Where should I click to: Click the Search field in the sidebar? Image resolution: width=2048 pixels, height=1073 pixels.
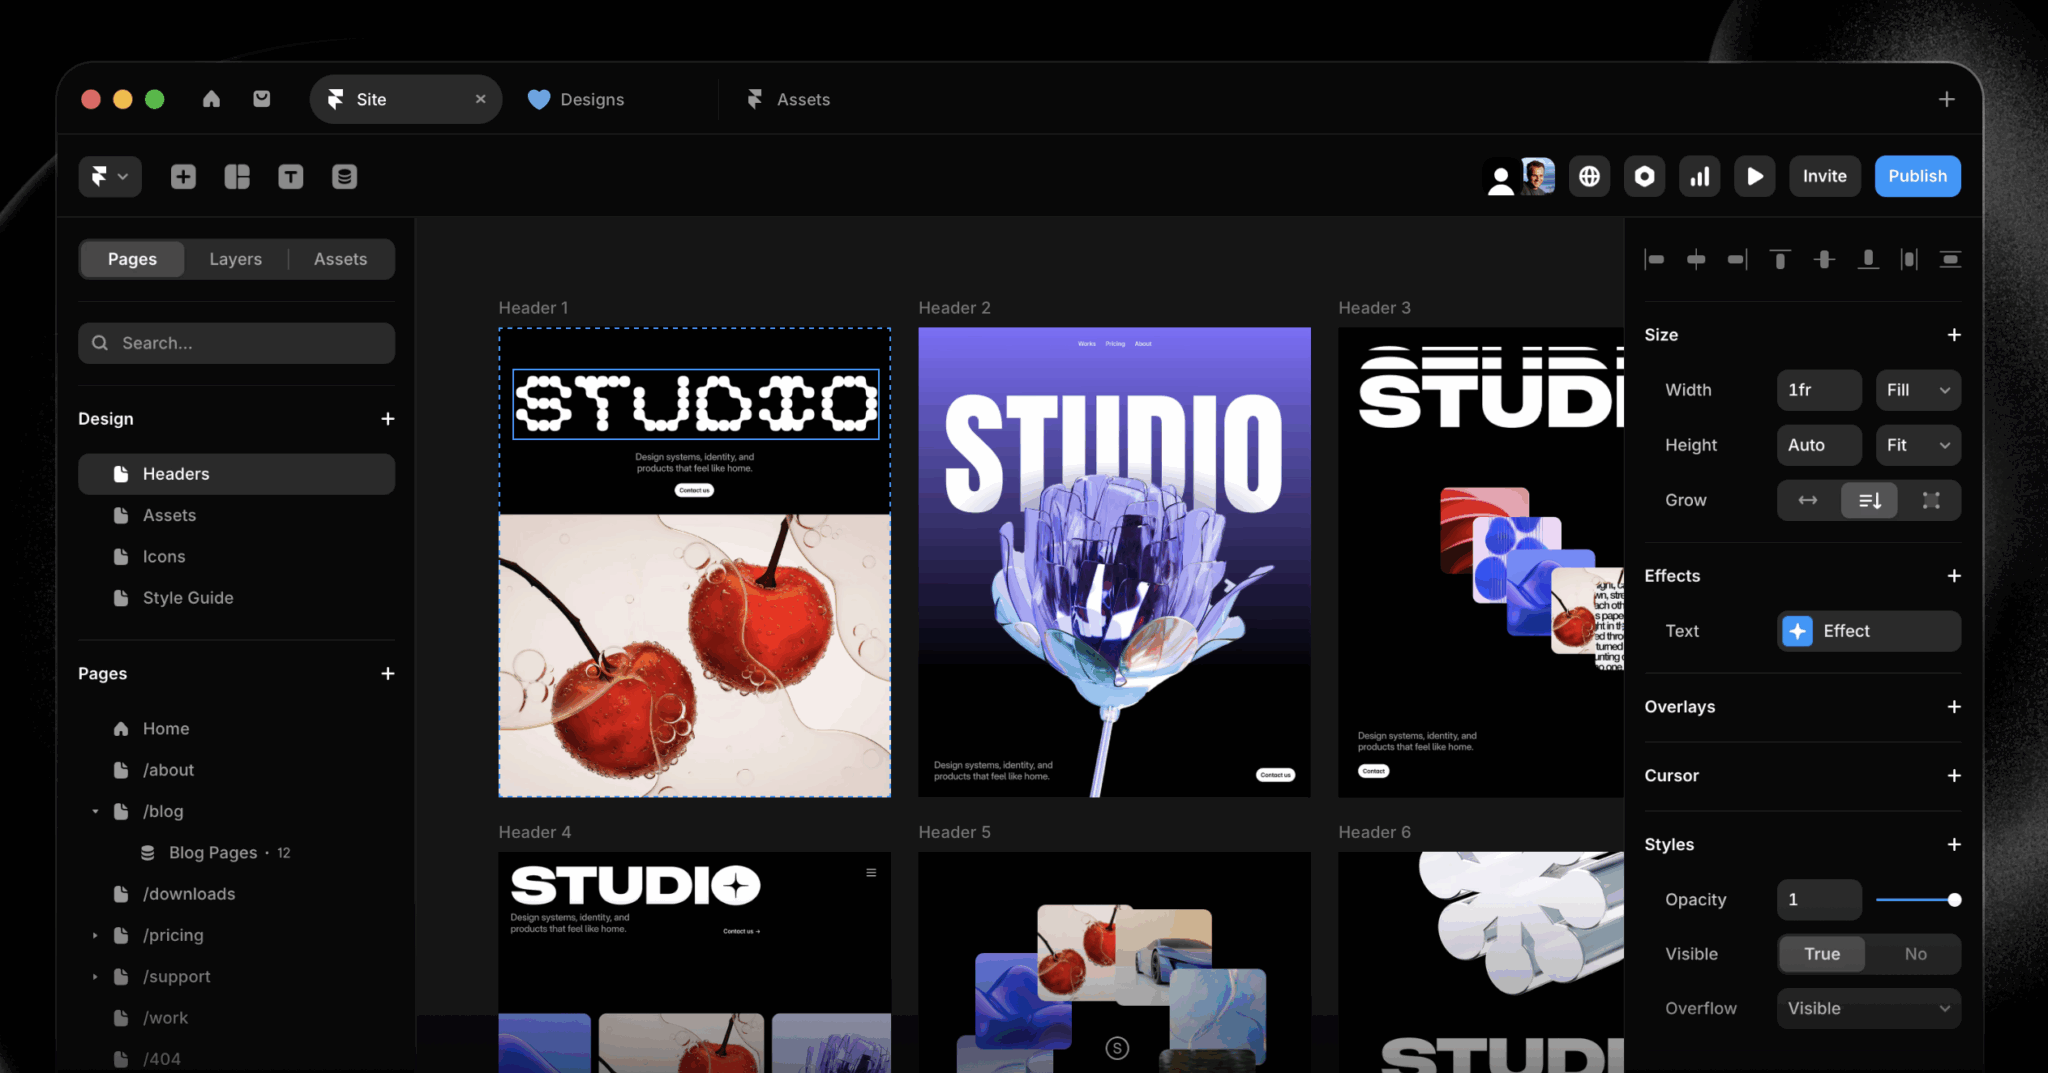[x=236, y=343]
